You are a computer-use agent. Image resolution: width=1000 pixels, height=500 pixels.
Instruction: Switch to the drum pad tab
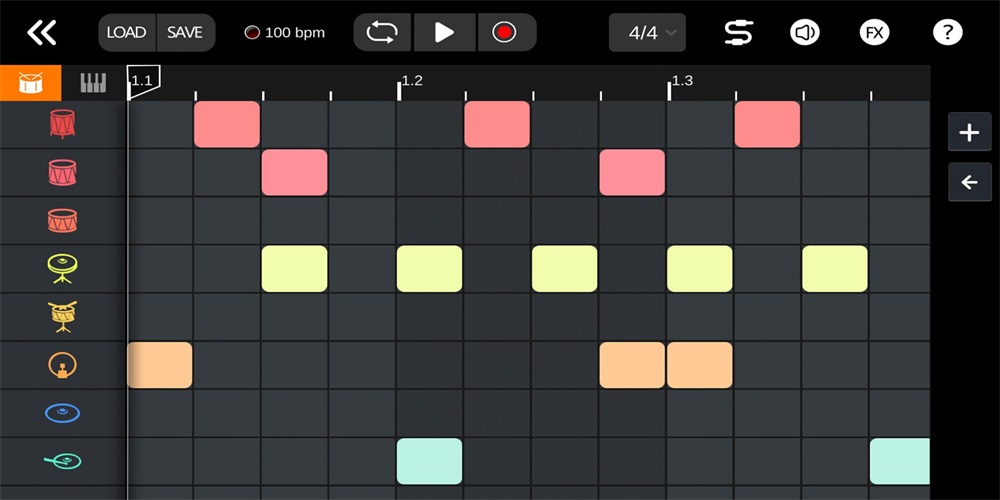(x=30, y=83)
